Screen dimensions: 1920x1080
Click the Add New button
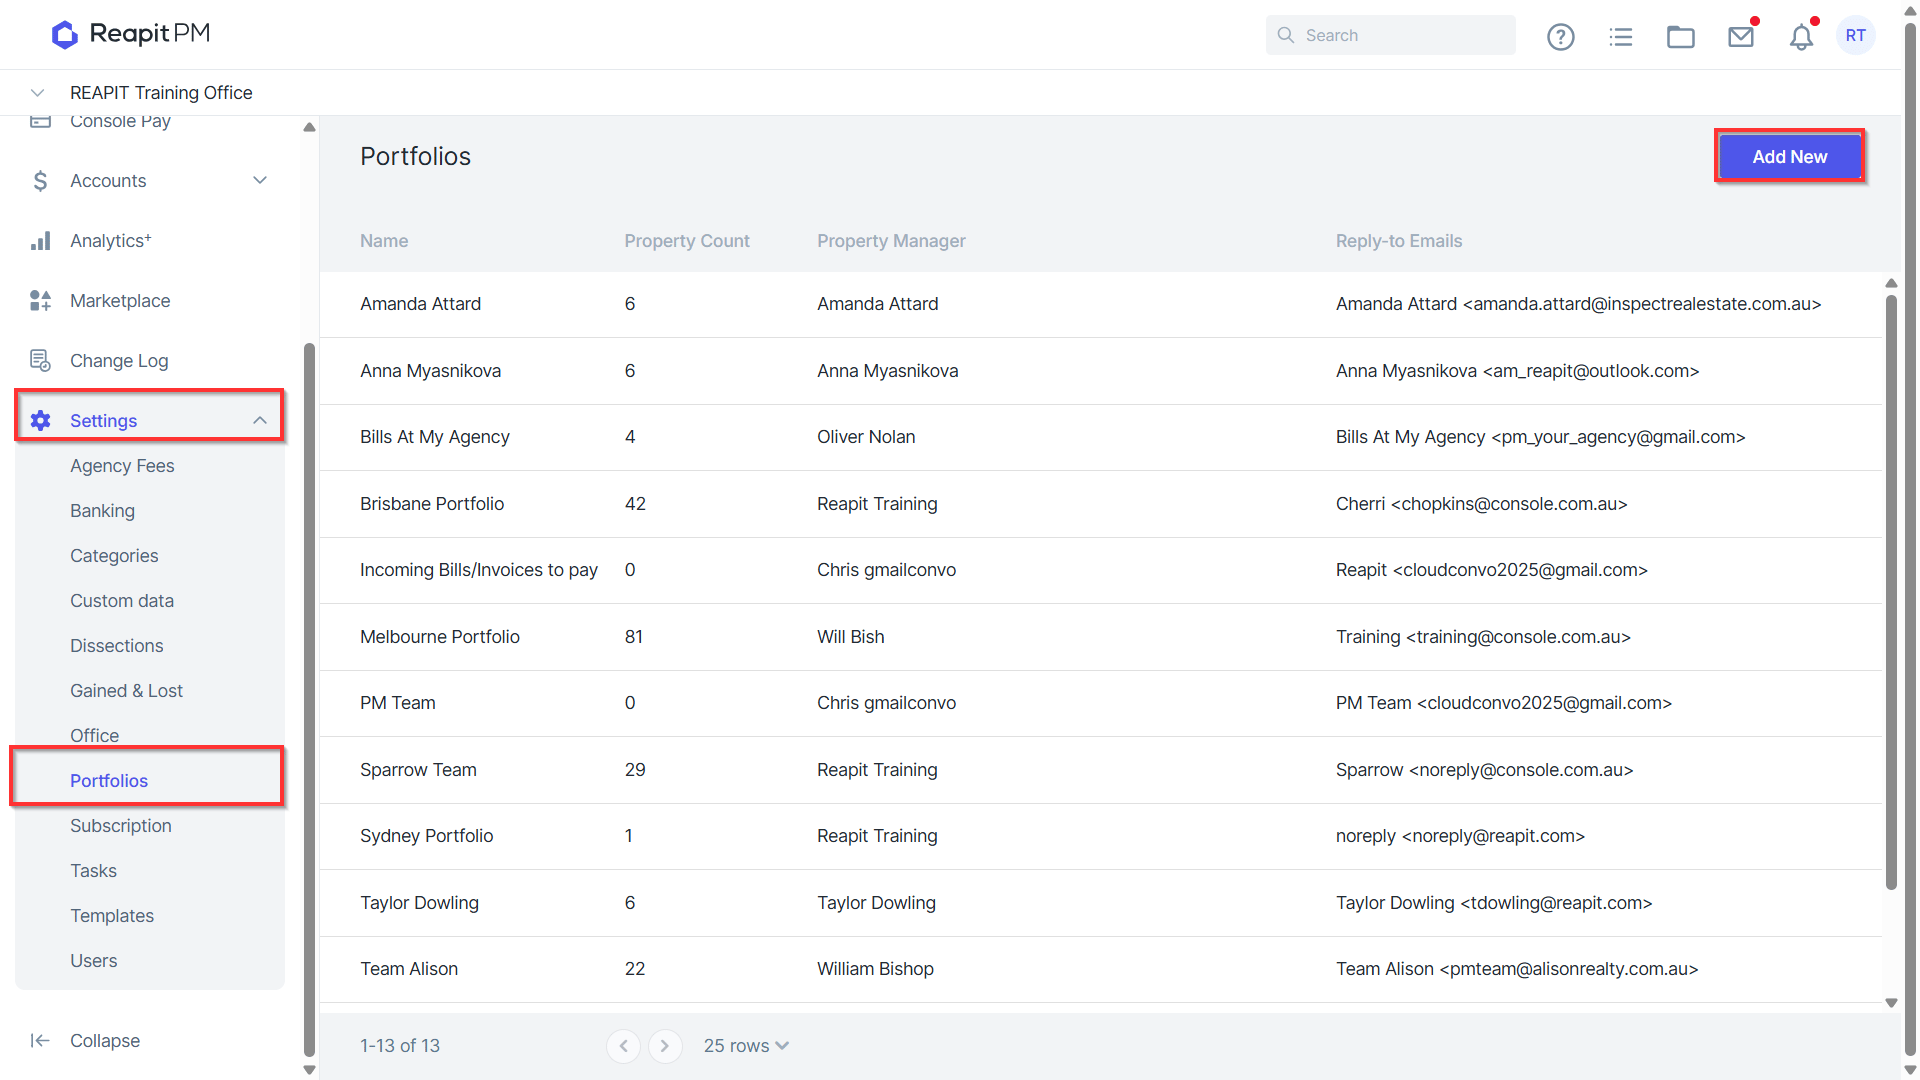point(1789,157)
